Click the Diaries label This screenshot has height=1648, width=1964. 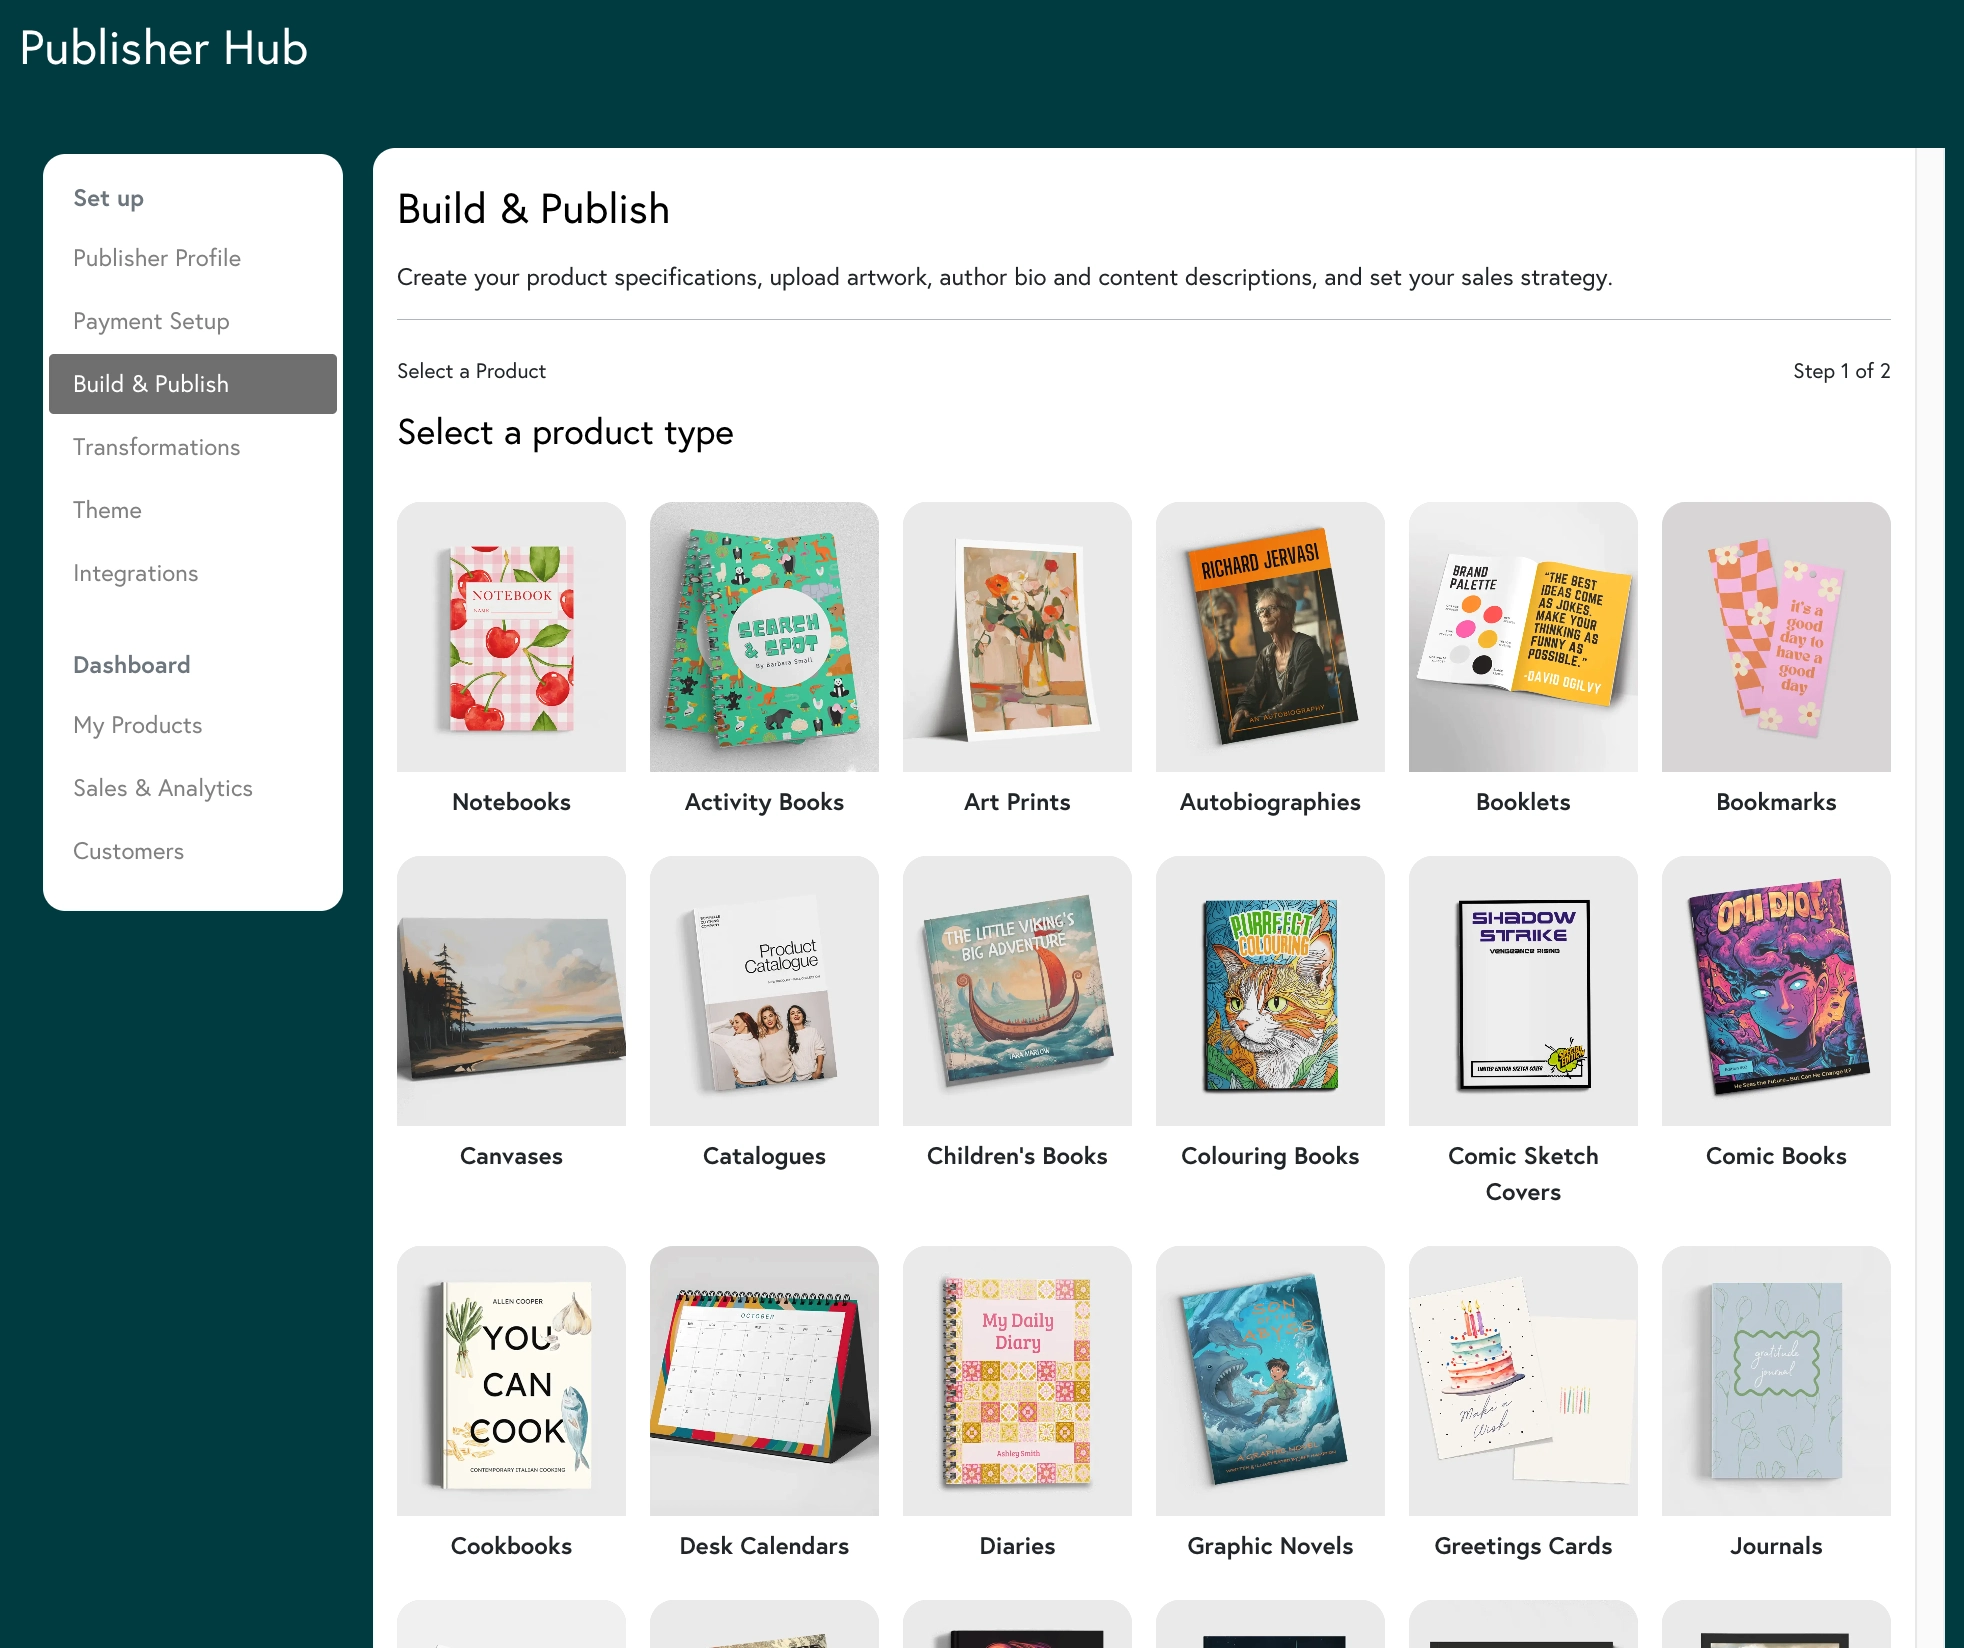(1017, 1546)
